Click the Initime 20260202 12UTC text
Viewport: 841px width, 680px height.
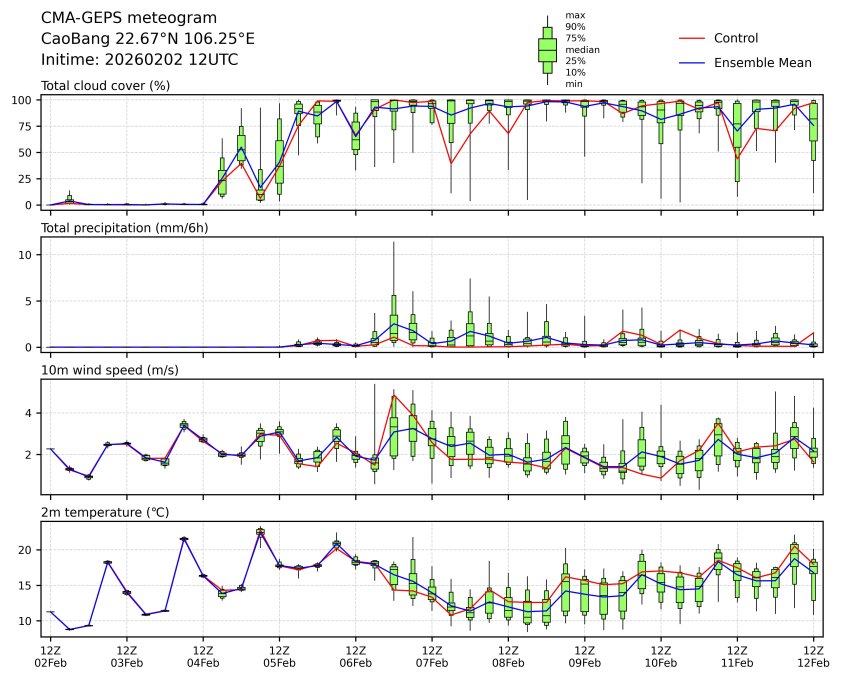(139, 60)
